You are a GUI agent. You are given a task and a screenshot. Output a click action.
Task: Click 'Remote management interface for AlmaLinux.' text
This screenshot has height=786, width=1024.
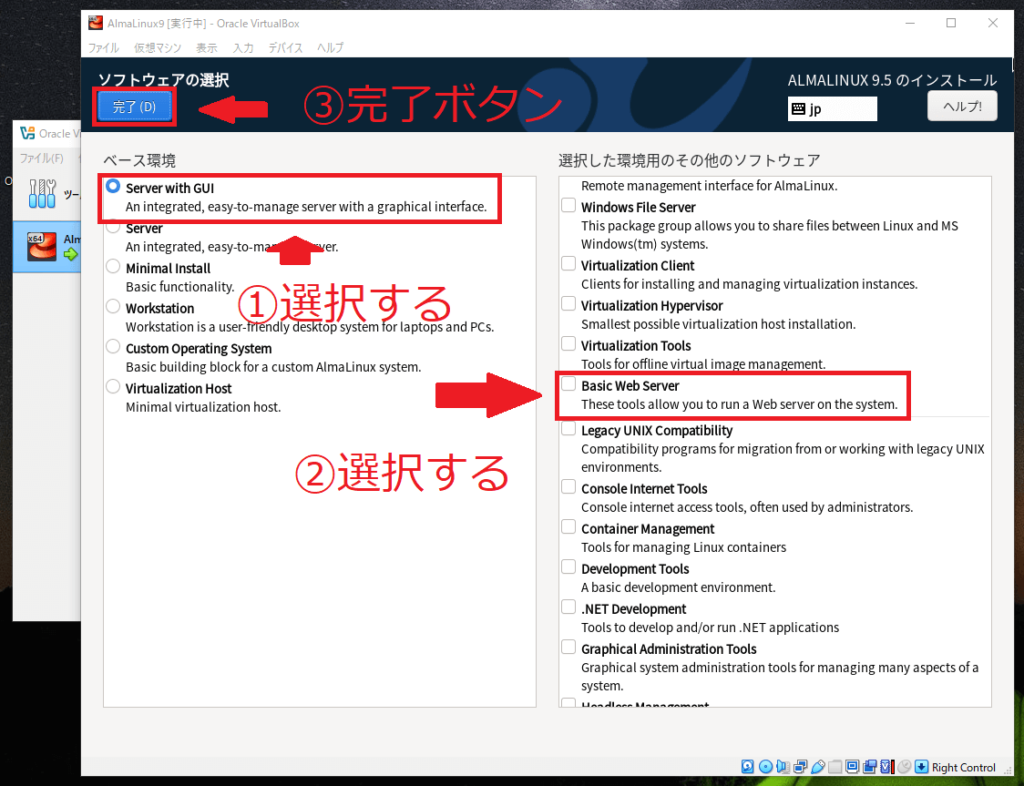coord(709,186)
